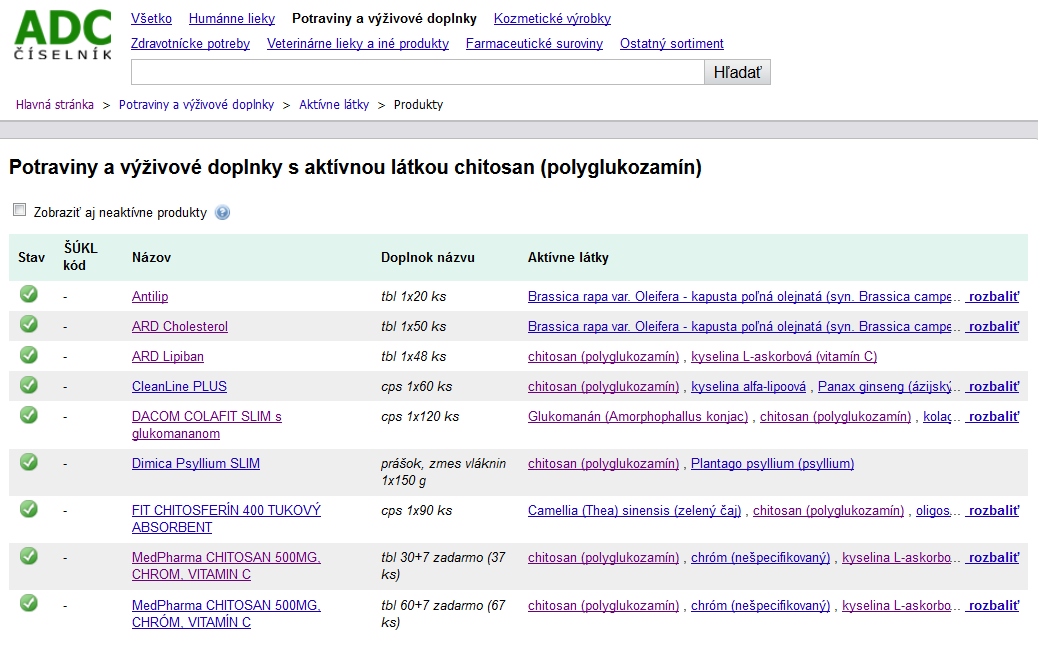Click the ADC Číselník logo
The height and width of the screenshot is (646, 1038).
[x=63, y=36]
